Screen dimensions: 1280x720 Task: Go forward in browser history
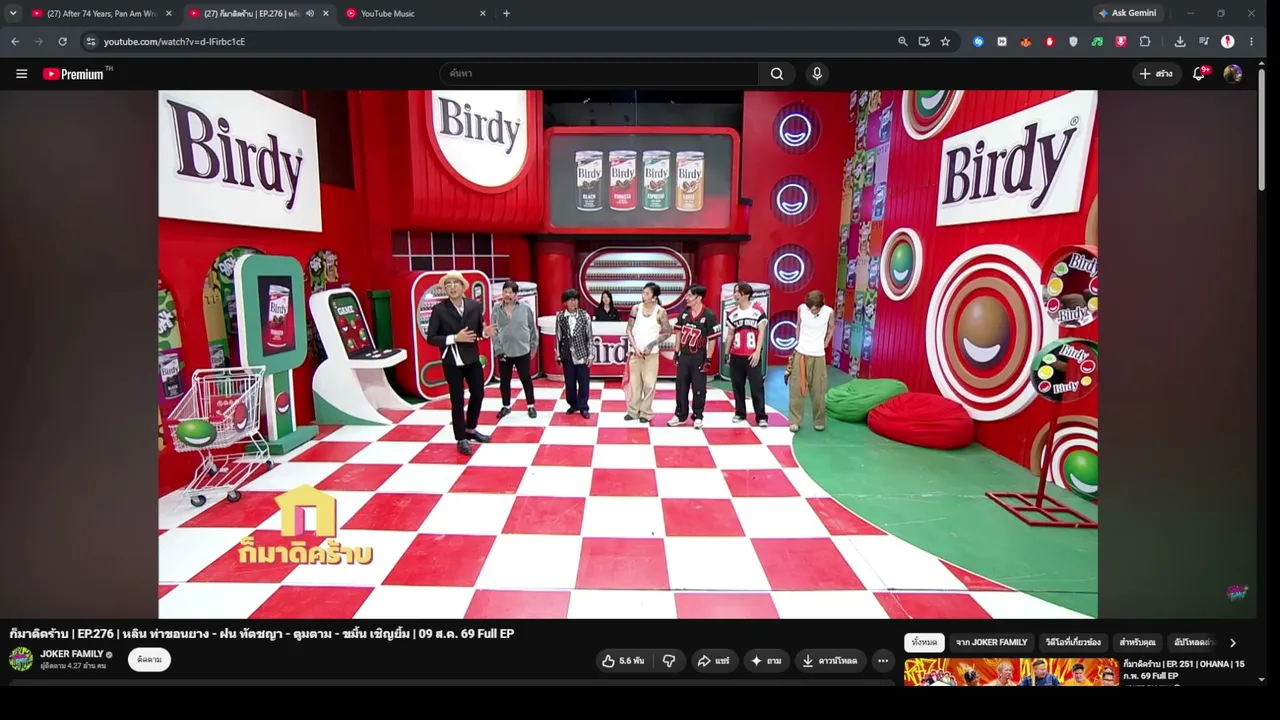39,42
